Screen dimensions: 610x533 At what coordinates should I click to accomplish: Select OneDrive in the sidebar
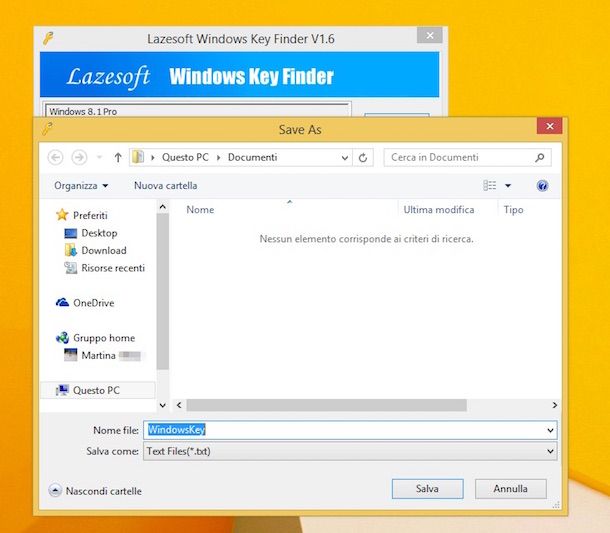(94, 303)
